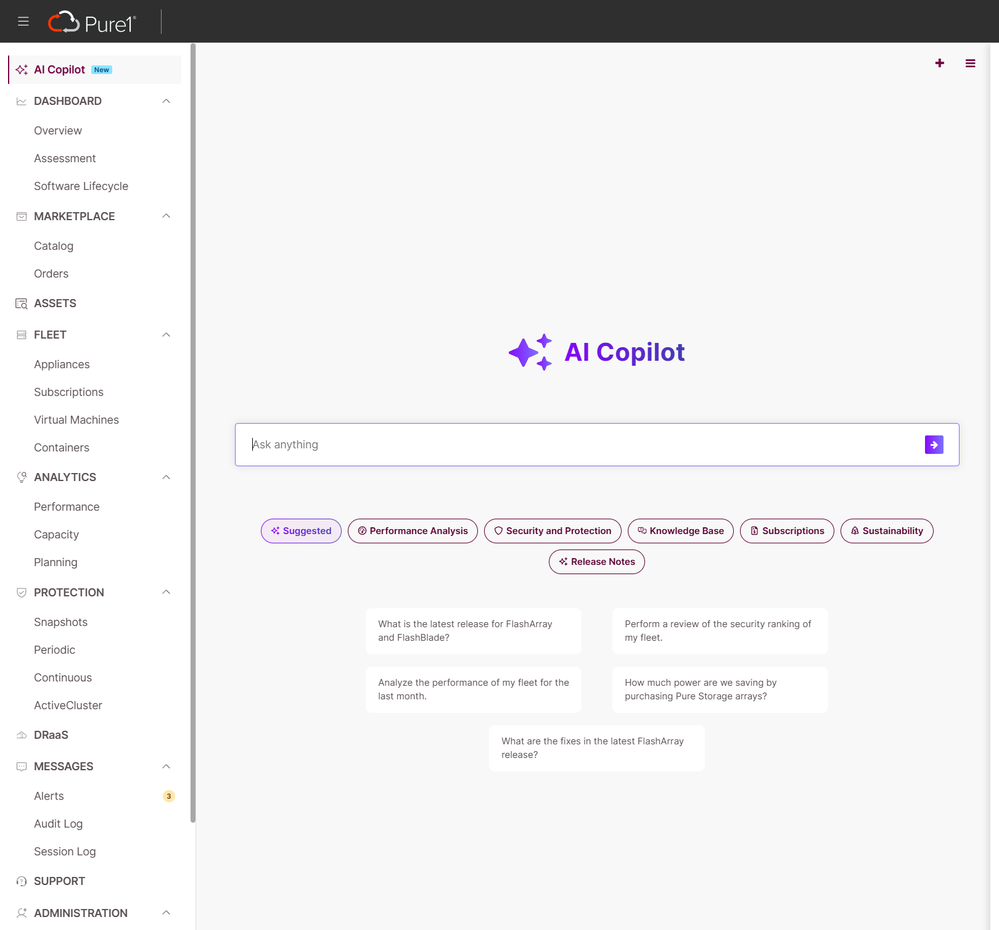The width and height of the screenshot is (999, 930).
Task: Collapse the Fleet section chevron
Action: 166,335
